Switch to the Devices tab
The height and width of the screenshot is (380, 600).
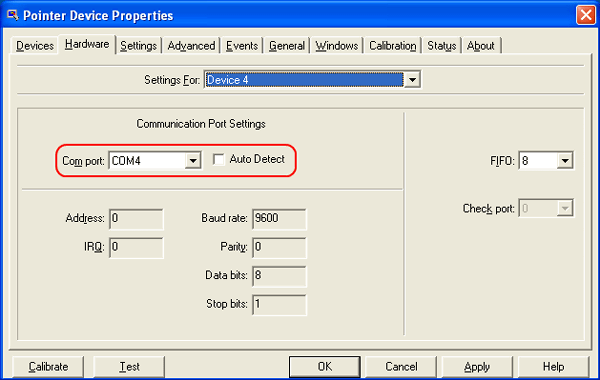[35, 46]
